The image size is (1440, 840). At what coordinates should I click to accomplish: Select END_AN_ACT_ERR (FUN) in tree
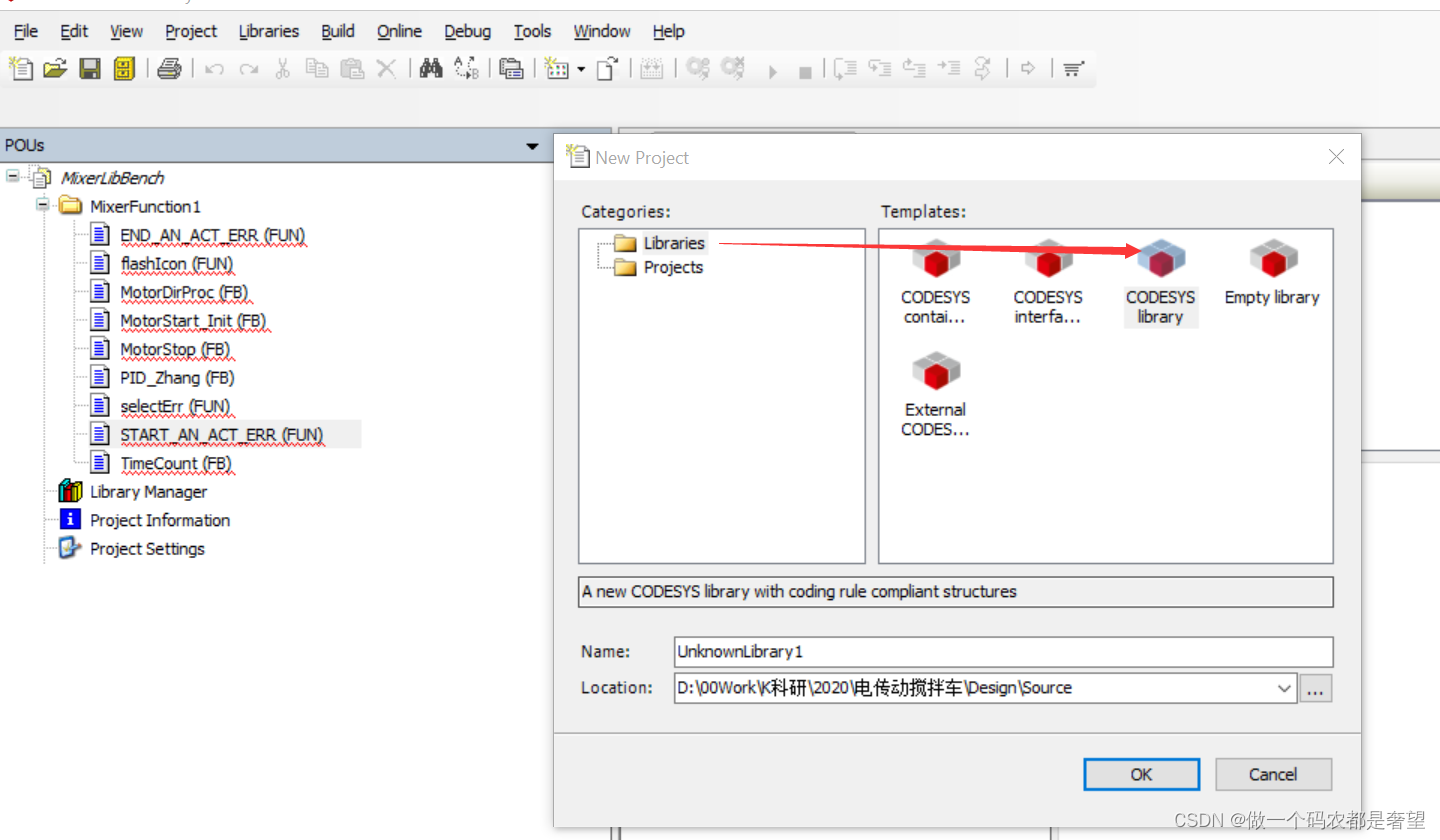(x=212, y=235)
